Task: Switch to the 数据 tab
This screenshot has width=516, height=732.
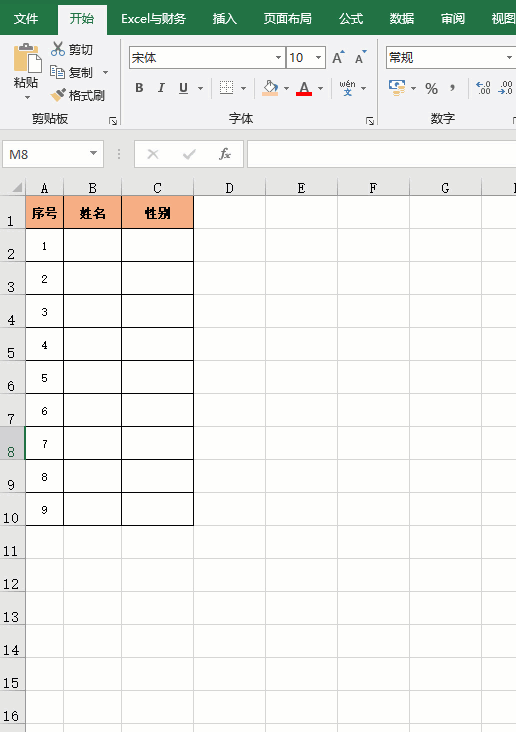Action: [x=402, y=19]
